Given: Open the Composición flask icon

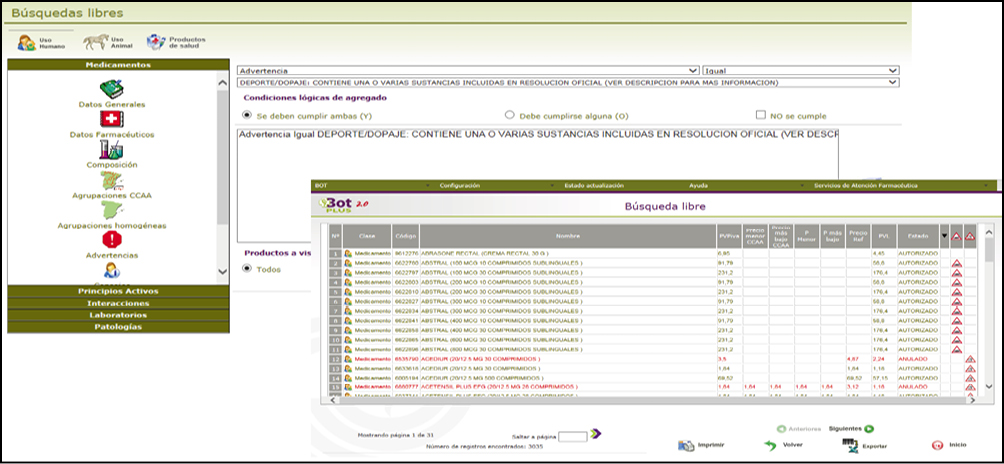Looking at the screenshot, I should pyautogui.click(x=111, y=151).
